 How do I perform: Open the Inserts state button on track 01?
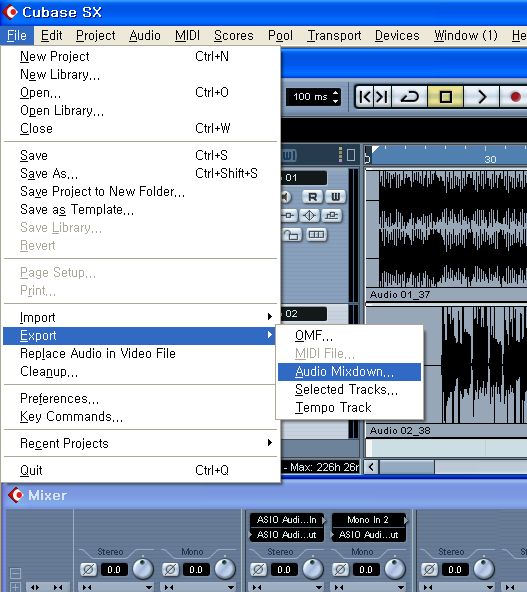[x=288, y=216]
